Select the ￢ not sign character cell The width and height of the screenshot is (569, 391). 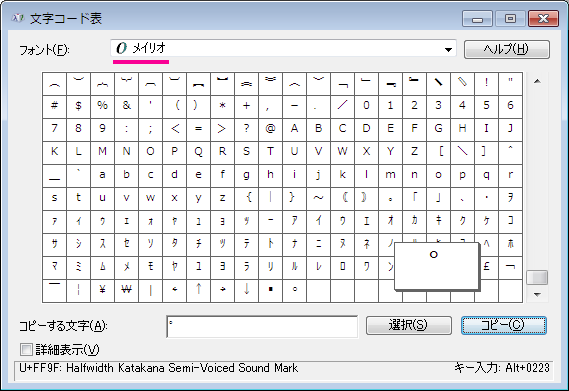(x=510, y=268)
